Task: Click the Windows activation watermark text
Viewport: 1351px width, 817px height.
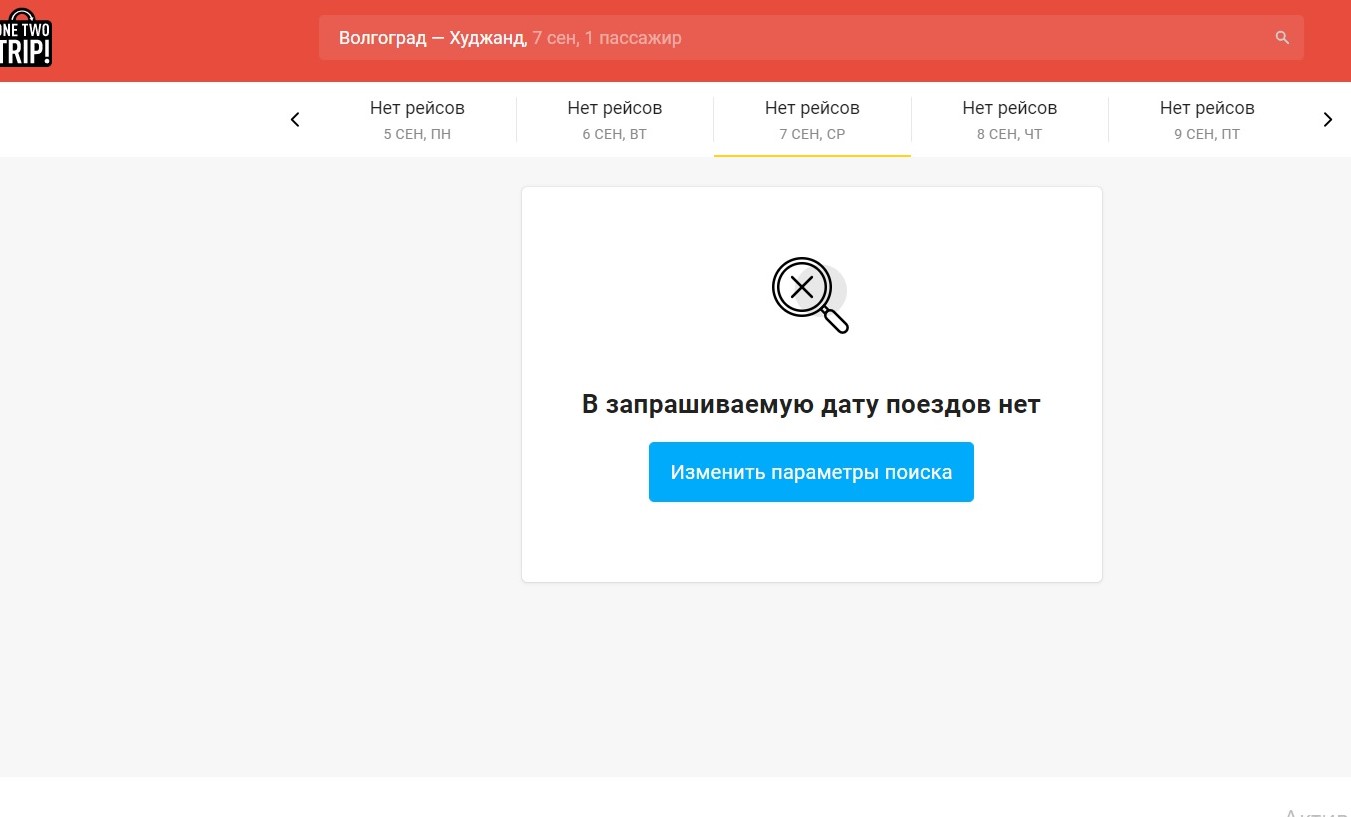Action: 1317,811
